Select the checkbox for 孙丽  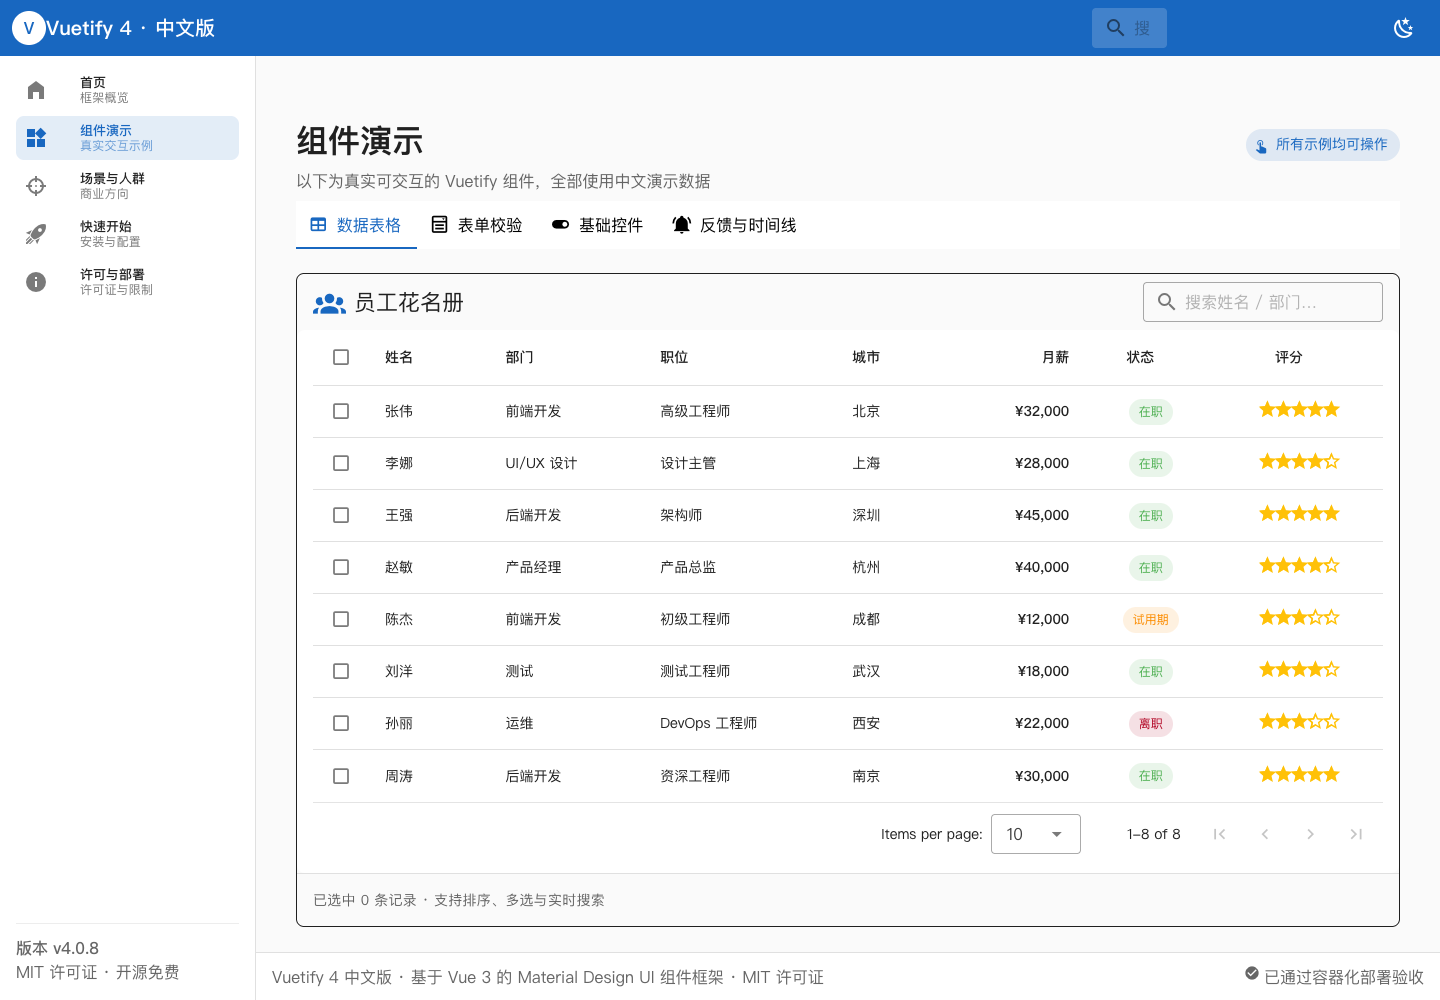pyautogui.click(x=341, y=723)
